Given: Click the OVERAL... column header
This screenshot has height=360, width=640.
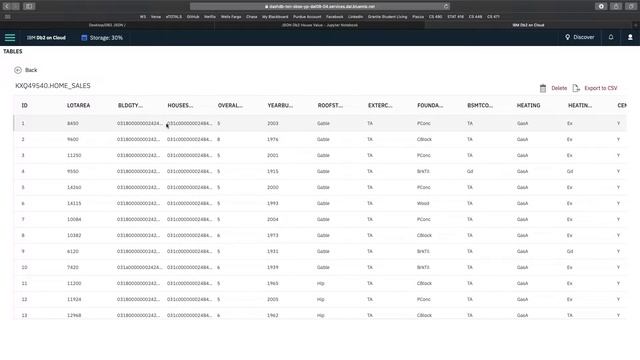Looking at the screenshot, I should click(x=230, y=105).
